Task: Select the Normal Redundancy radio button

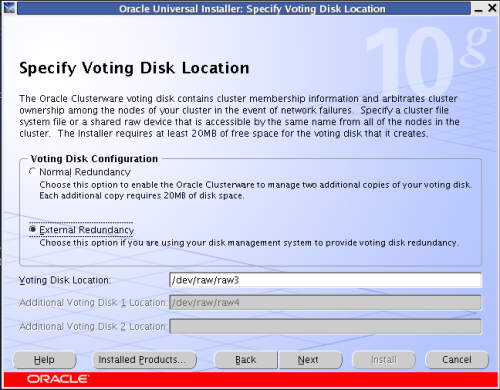Action: tap(33, 172)
